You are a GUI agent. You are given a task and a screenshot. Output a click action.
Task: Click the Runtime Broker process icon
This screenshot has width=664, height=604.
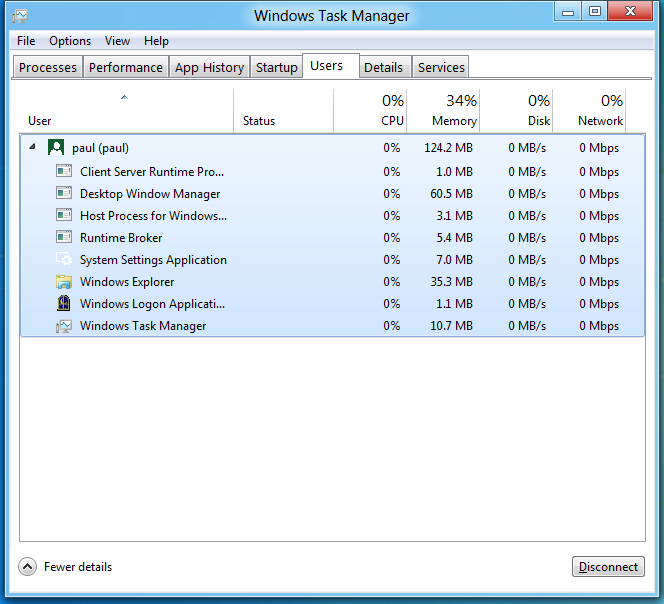point(64,237)
